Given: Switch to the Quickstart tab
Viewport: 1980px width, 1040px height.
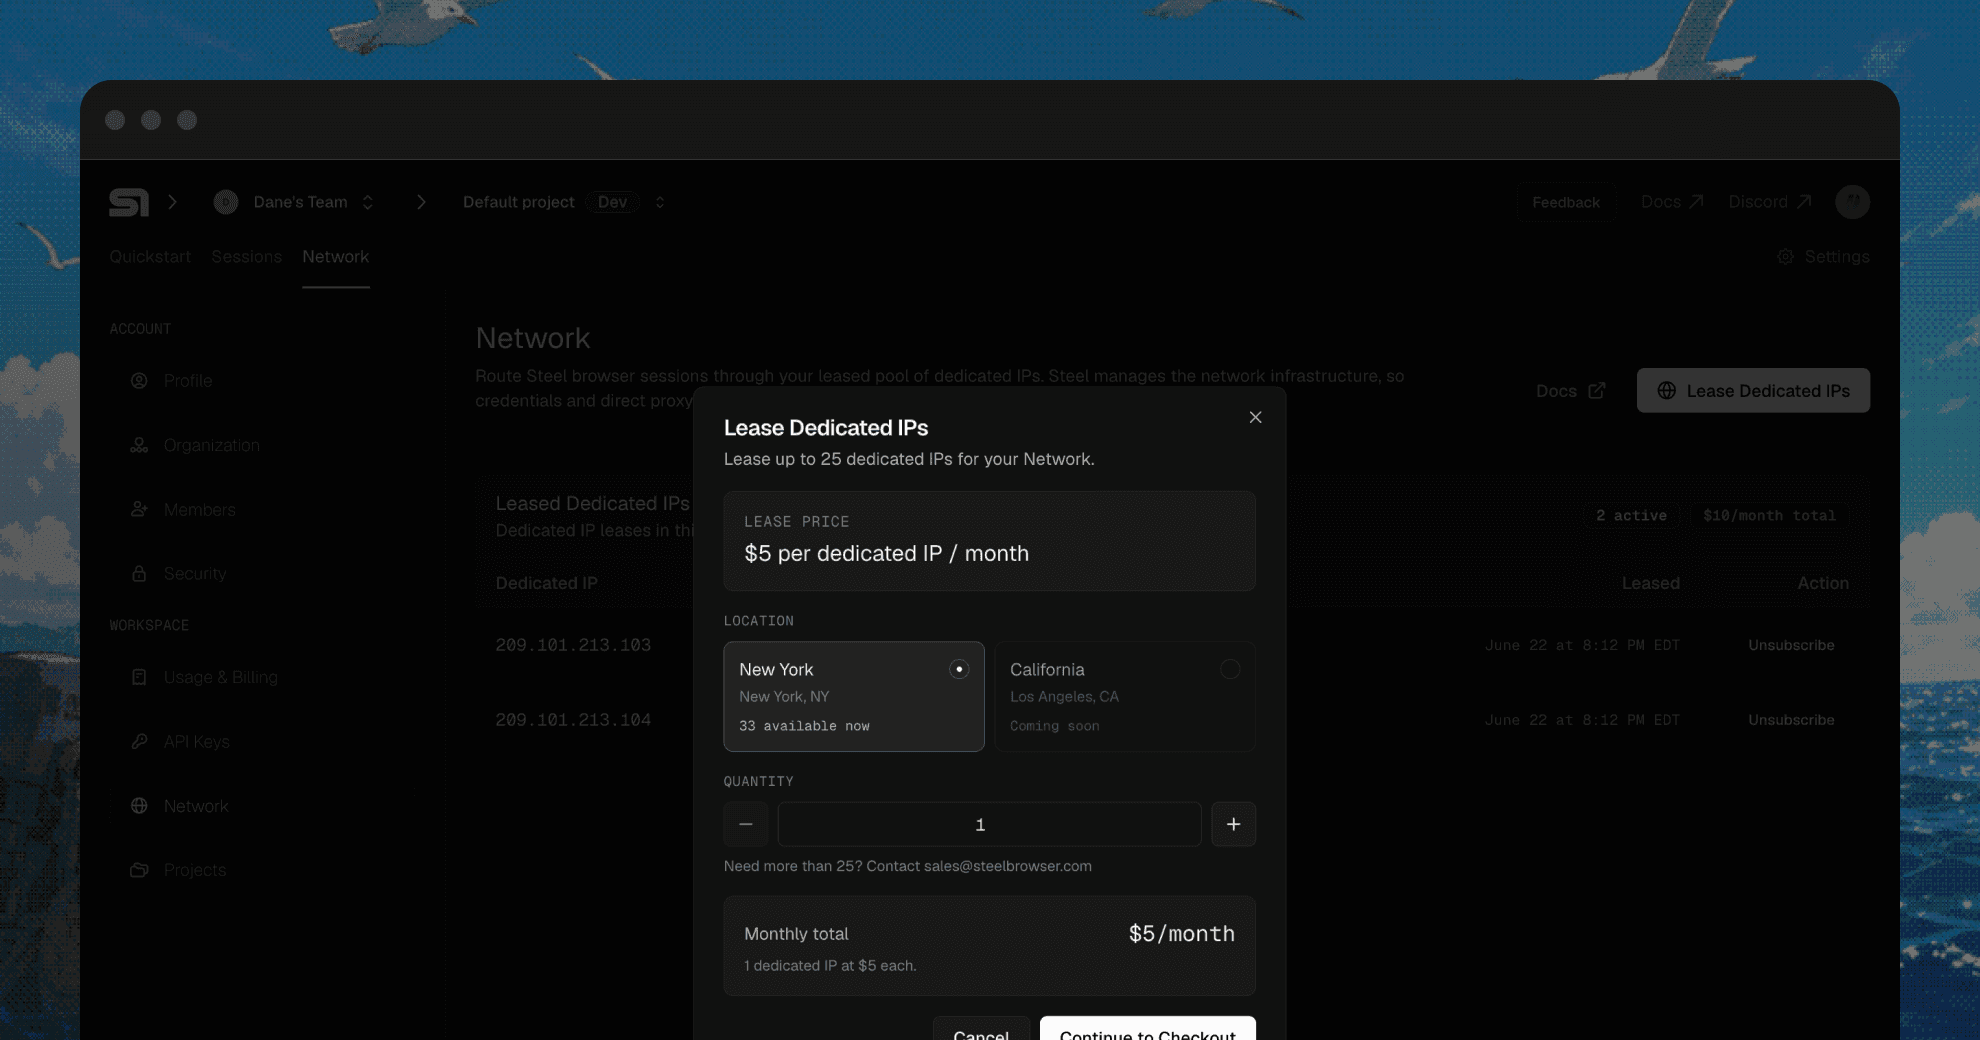Looking at the screenshot, I should (150, 257).
